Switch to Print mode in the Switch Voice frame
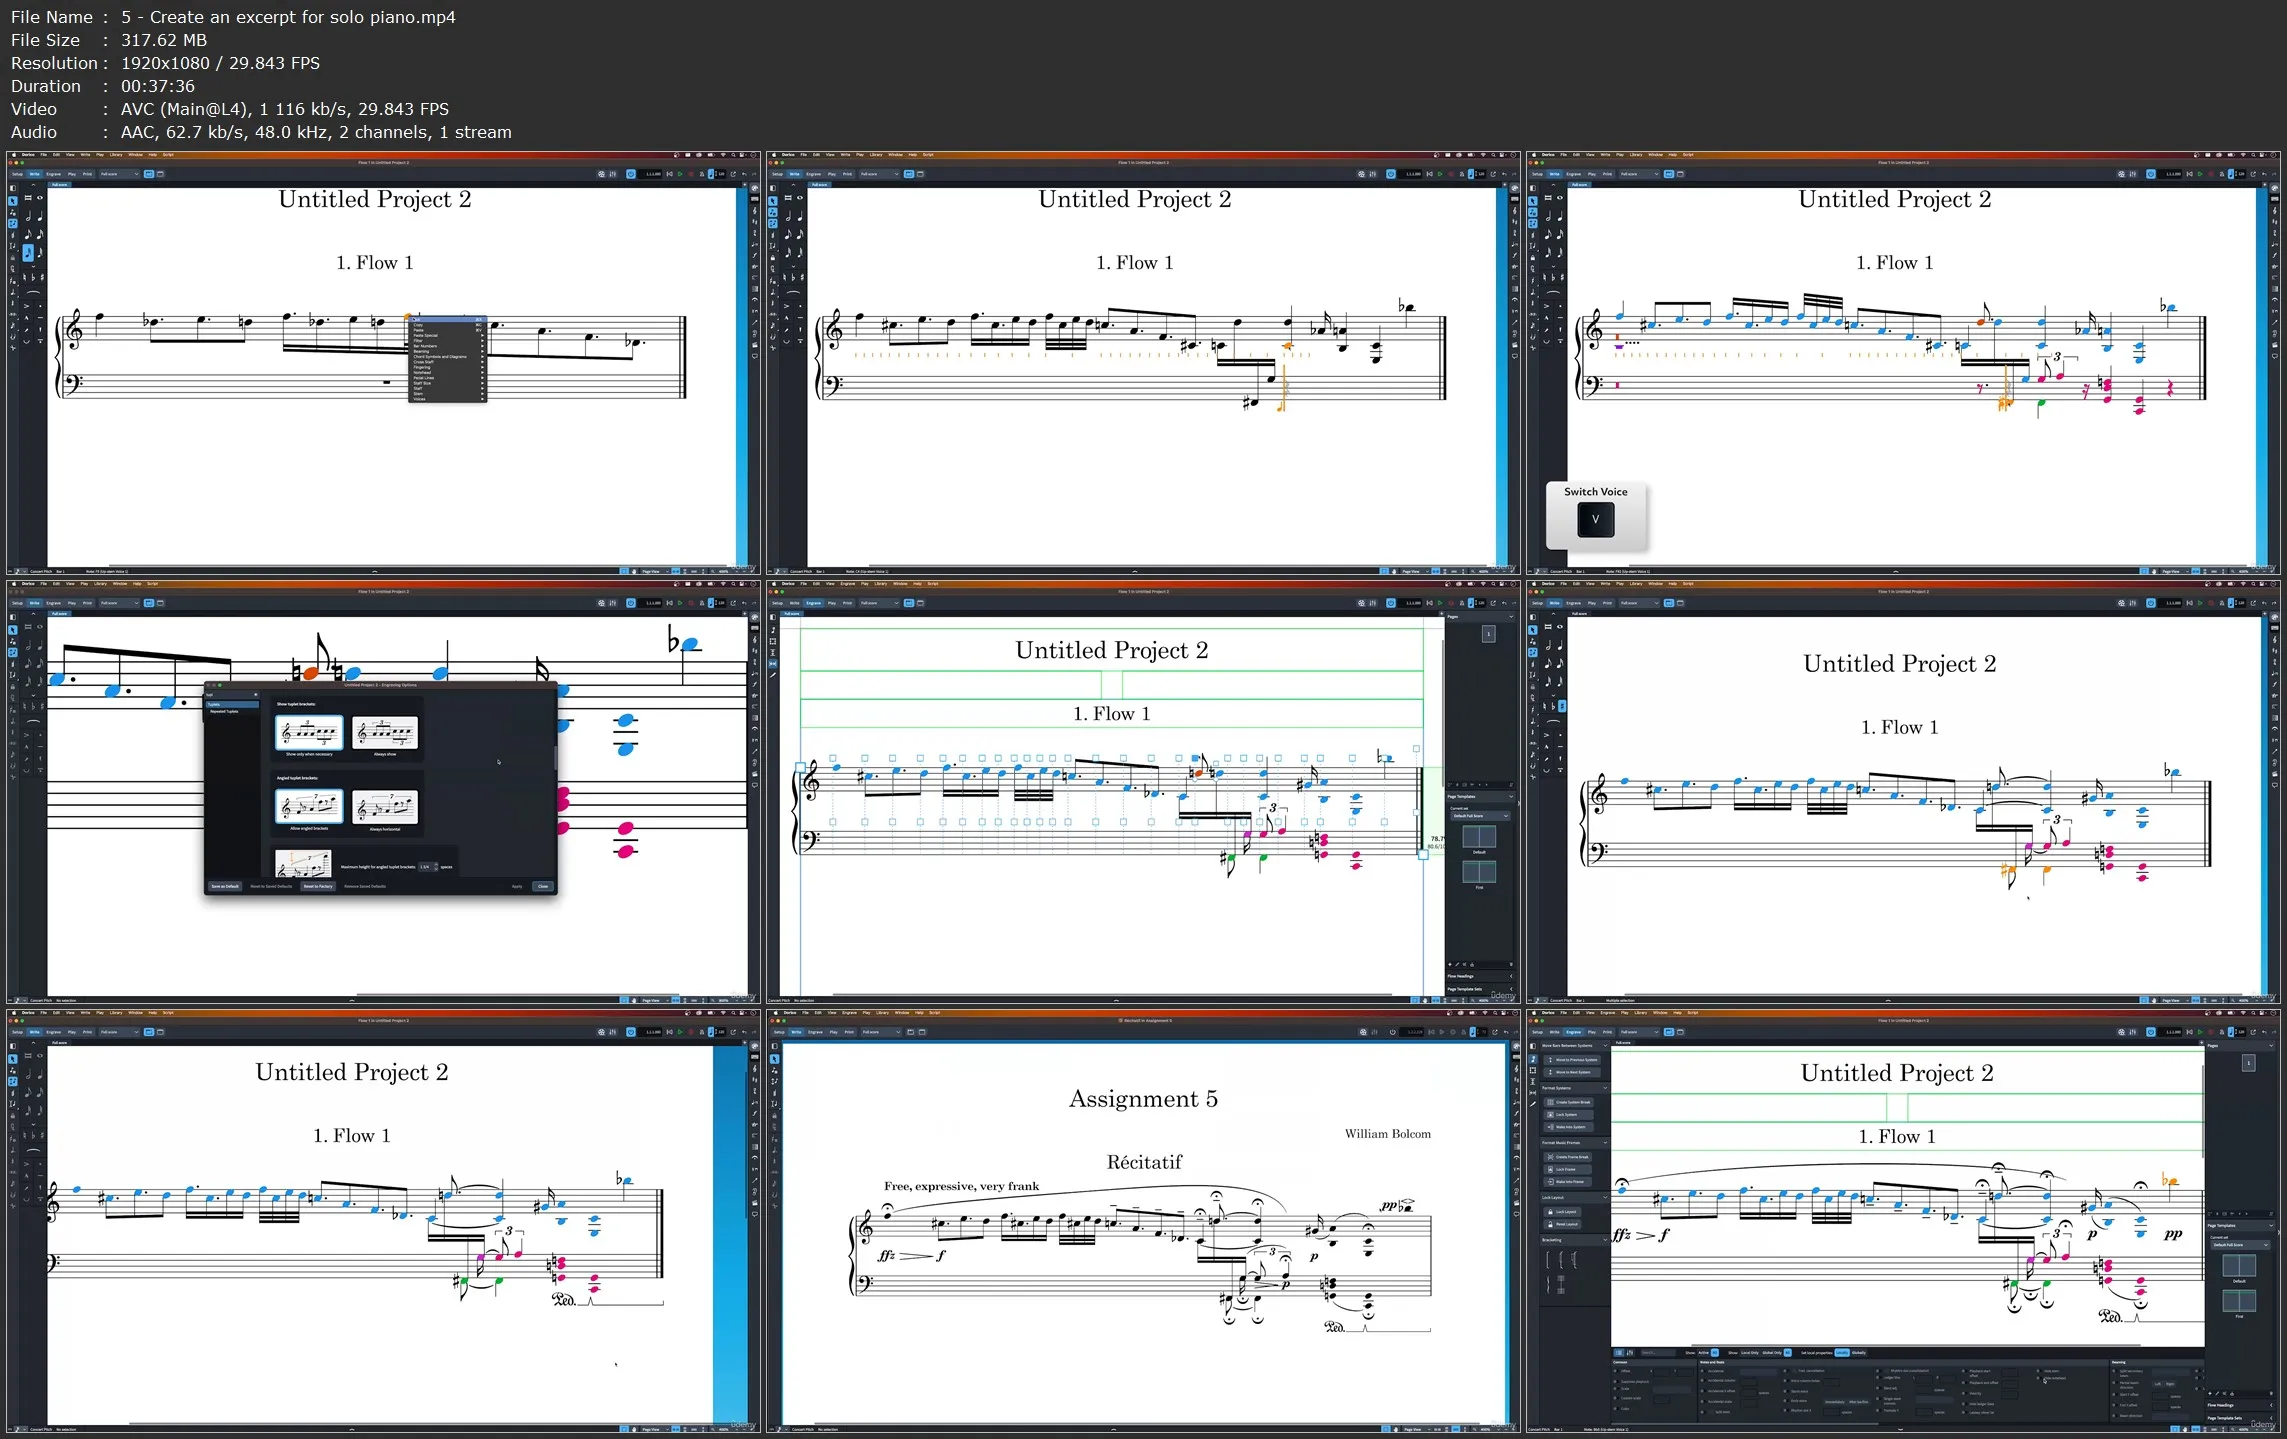Viewport: 2287px width, 1439px height. point(1607,174)
